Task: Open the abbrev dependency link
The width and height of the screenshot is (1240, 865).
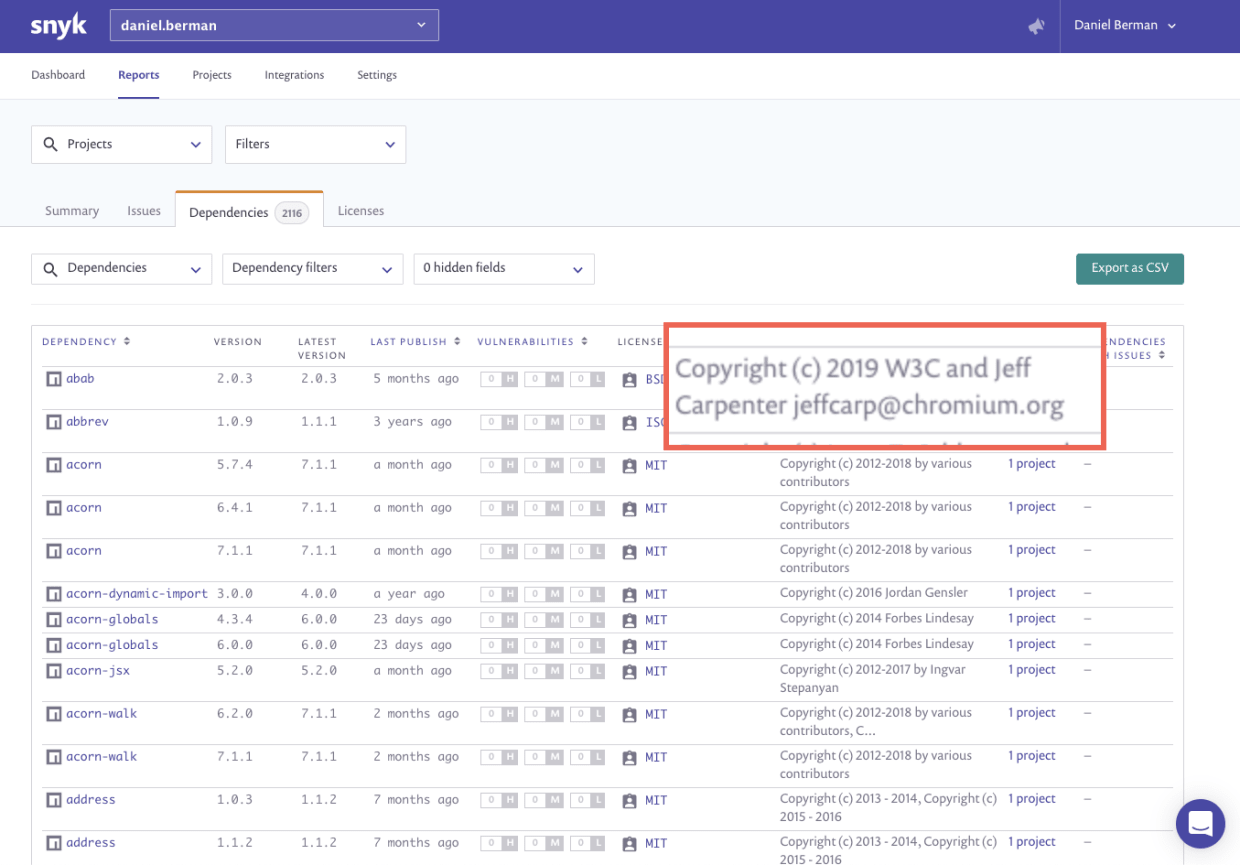Action: 87,422
